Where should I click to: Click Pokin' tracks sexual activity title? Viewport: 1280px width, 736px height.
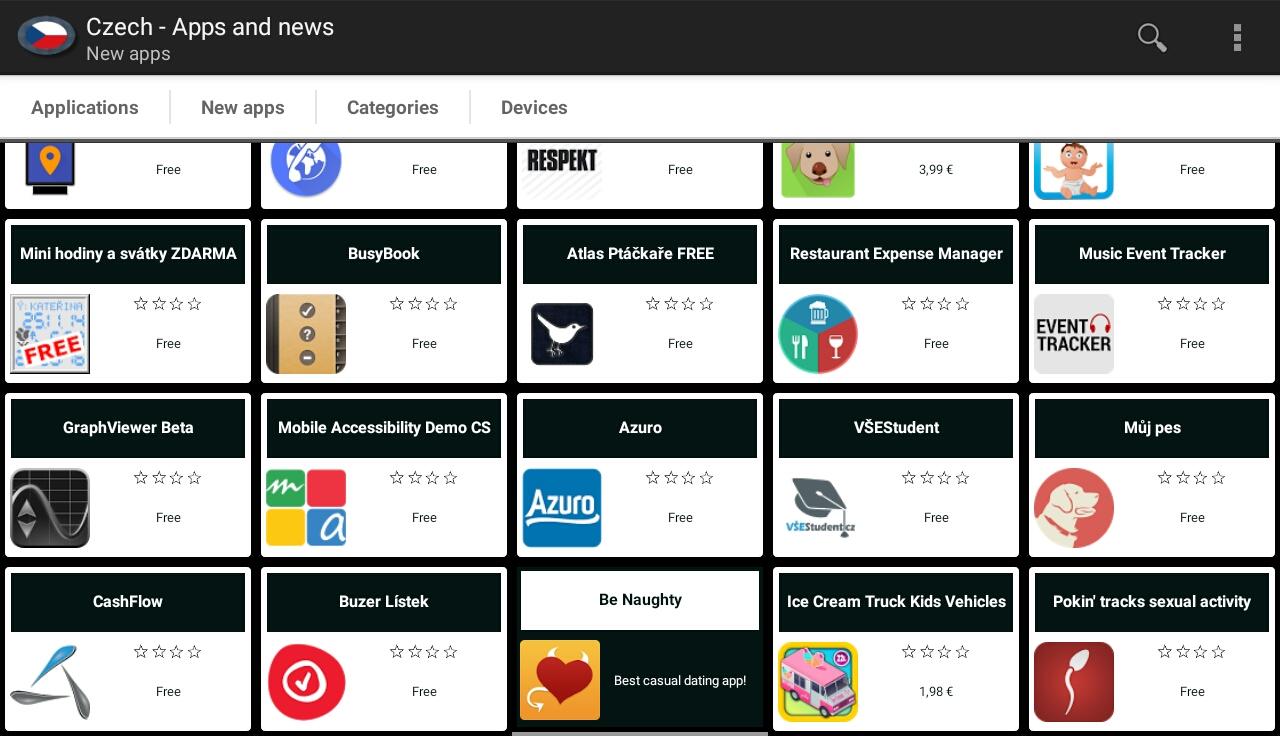[x=1152, y=602]
